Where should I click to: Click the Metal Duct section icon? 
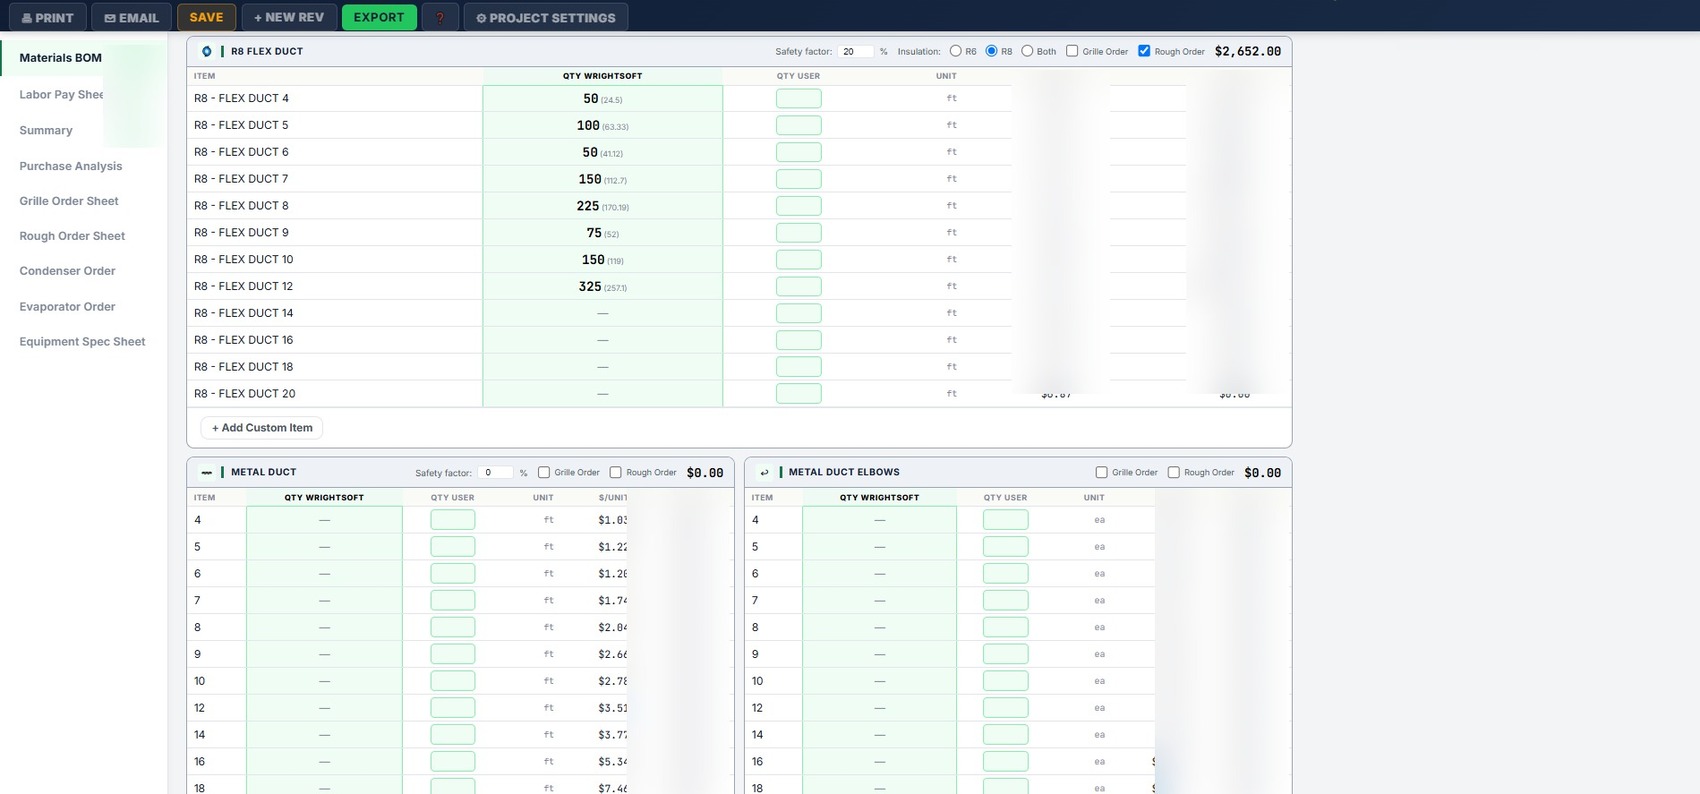(x=207, y=472)
